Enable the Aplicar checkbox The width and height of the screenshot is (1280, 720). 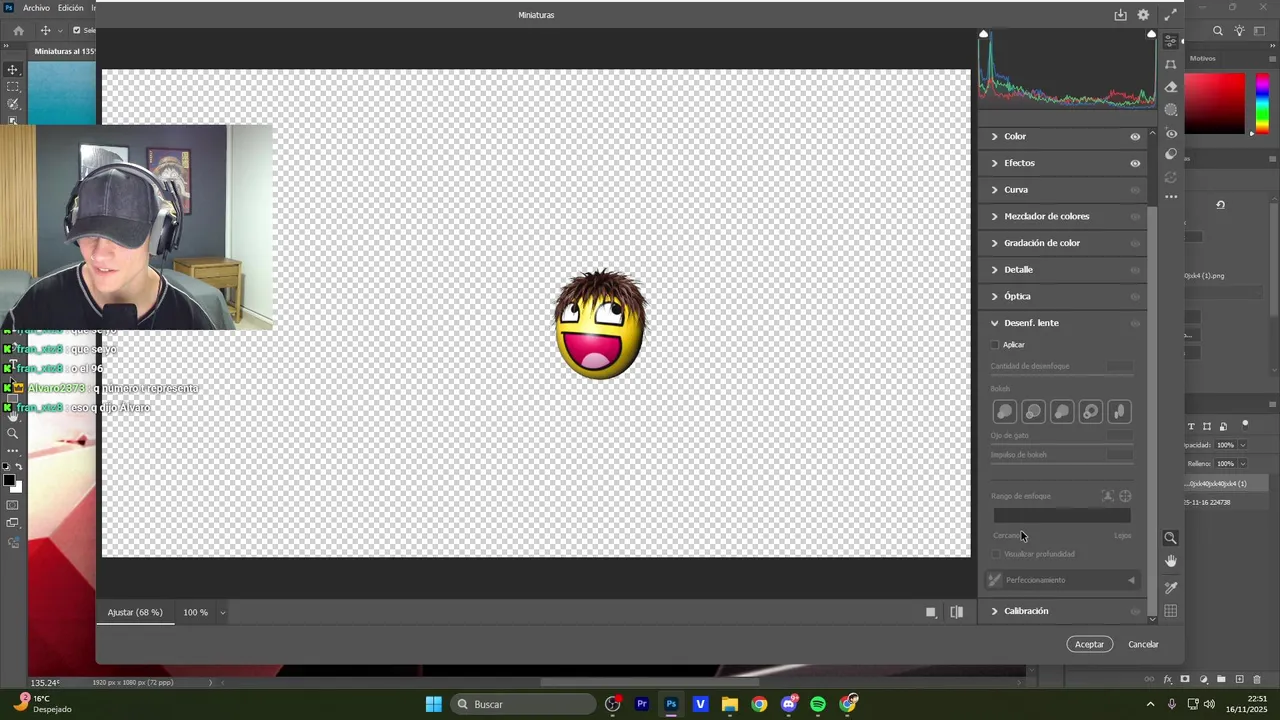point(995,345)
